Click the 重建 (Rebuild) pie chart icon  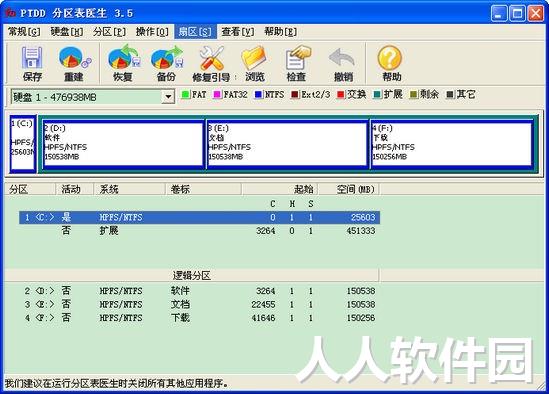75,58
